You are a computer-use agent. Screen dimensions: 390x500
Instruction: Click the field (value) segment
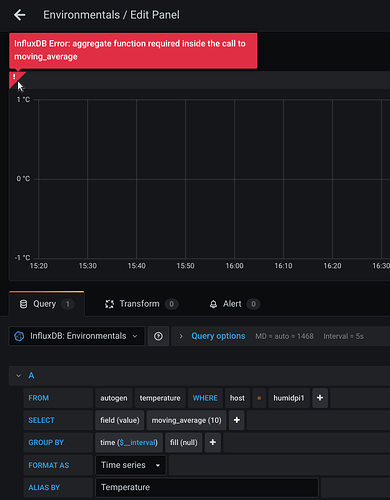(x=120, y=420)
